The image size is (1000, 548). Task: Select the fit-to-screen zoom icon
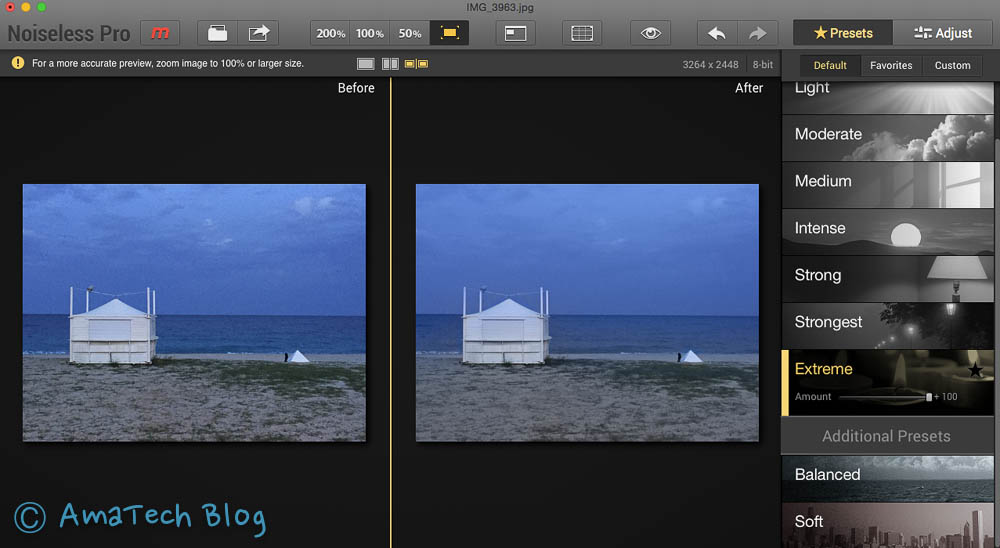pos(450,33)
